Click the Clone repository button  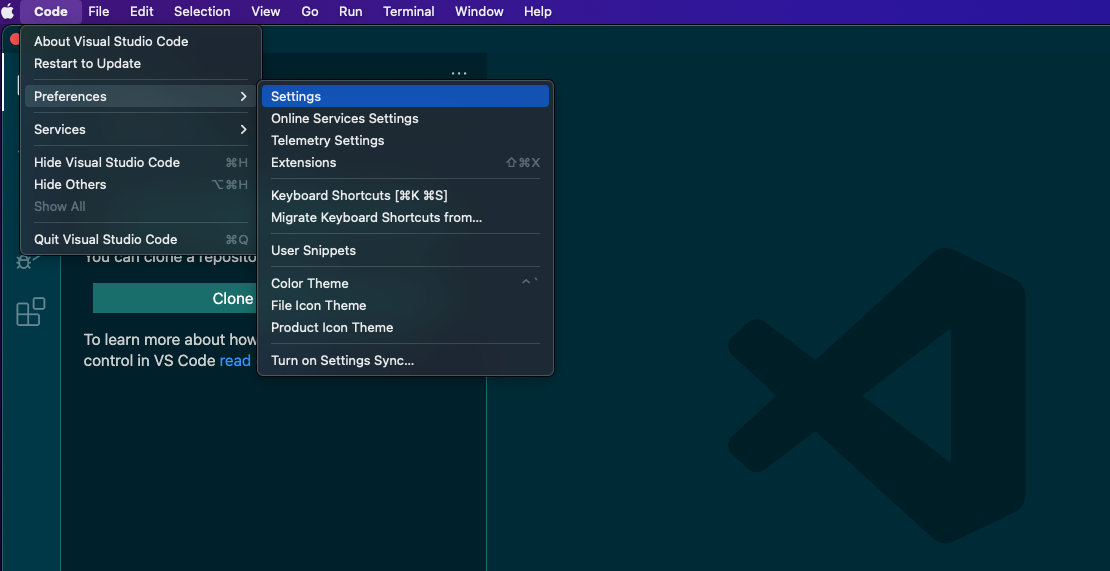[x=175, y=299]
